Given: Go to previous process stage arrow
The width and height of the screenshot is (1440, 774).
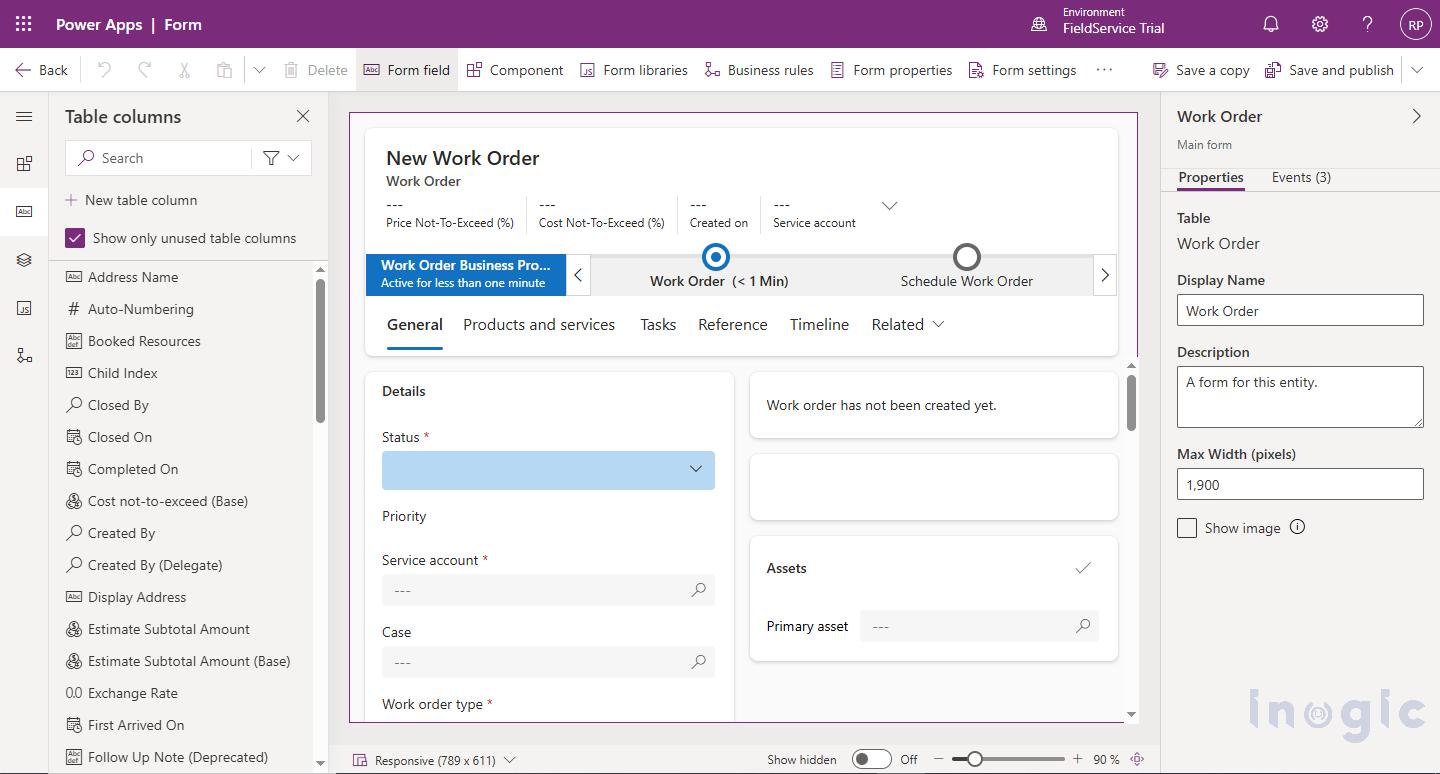Looking at the screenshot, I should coord(578,275).
